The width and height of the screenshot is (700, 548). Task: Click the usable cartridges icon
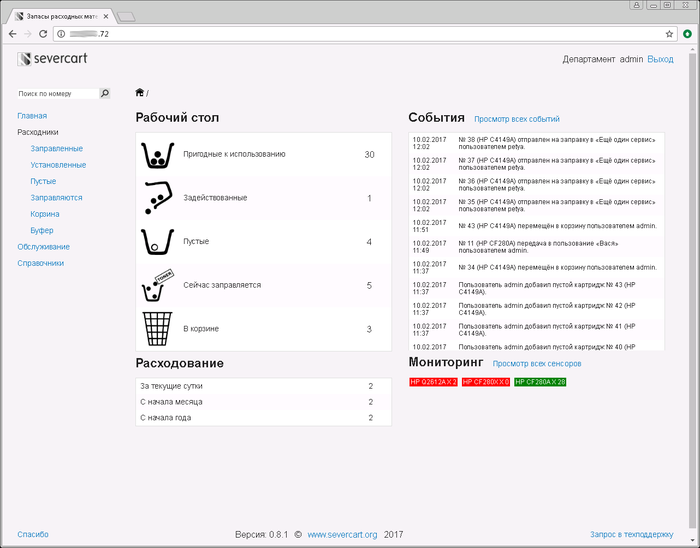click(x=155, y=154)
